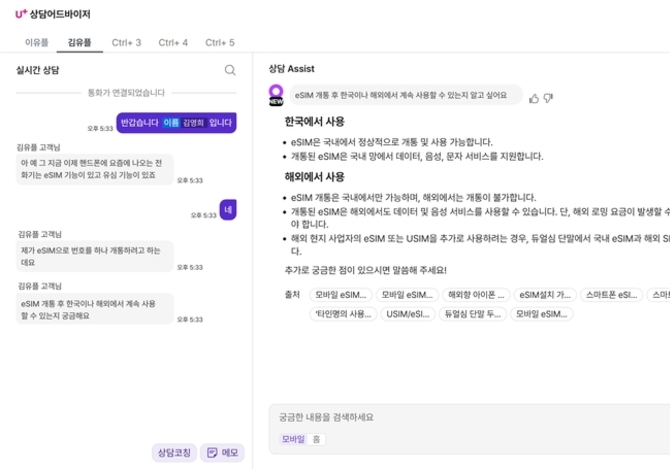
Task: Click the customer message ending 궁금해요
Action: pyautogui.click(x=95, y=309)
